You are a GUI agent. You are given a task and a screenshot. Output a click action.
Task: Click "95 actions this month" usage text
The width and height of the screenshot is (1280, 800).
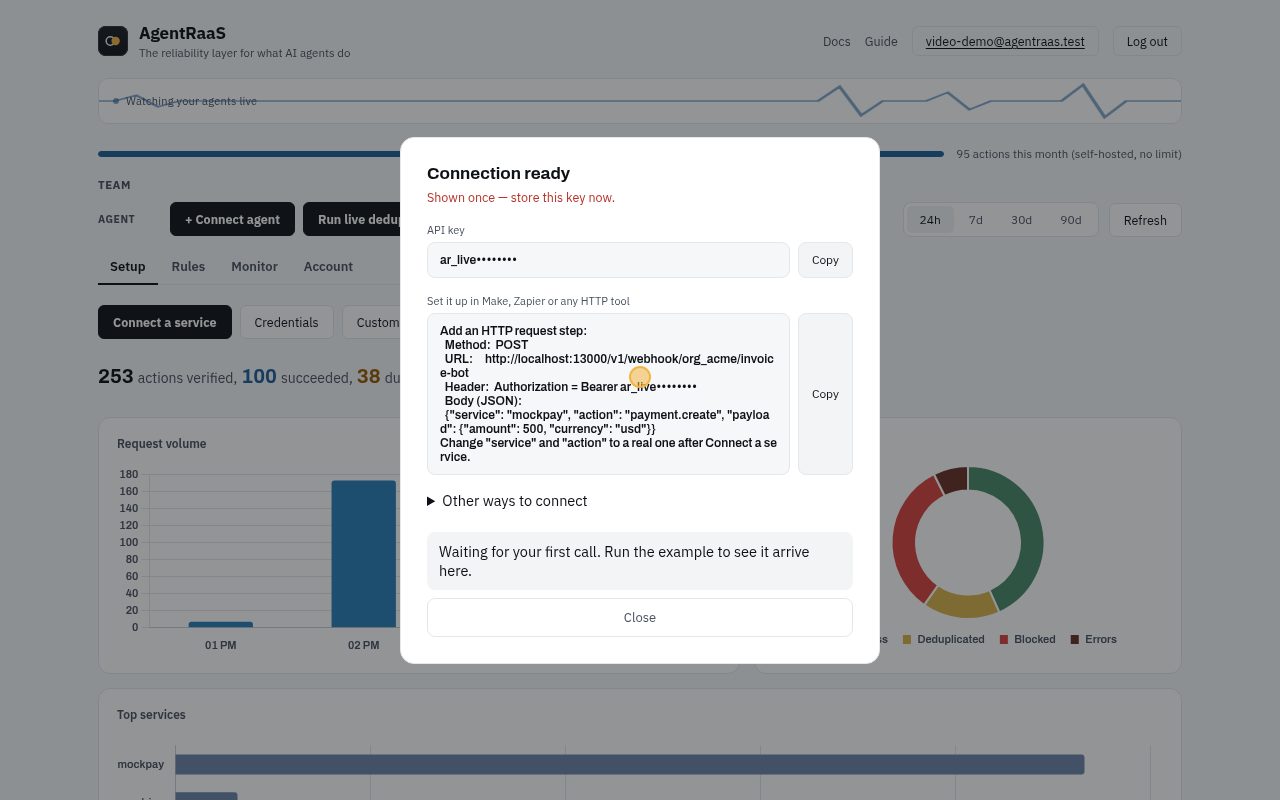point(1069,154)
